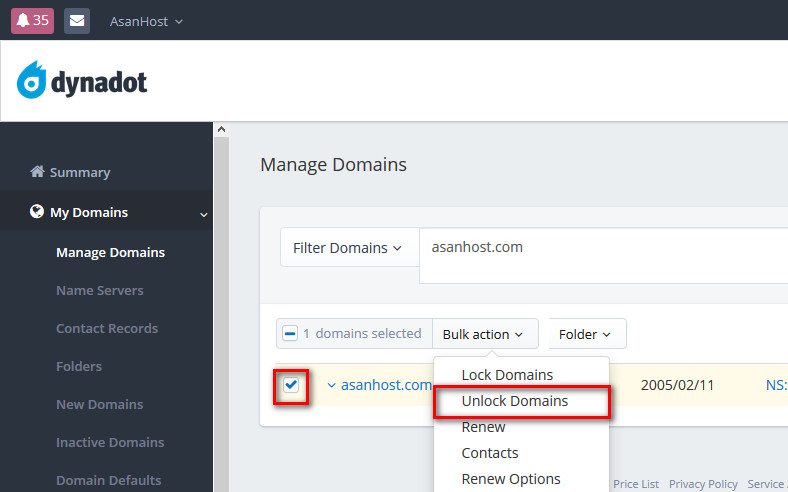Choose Renew Options in Bulk action menu

coord(511,479)
